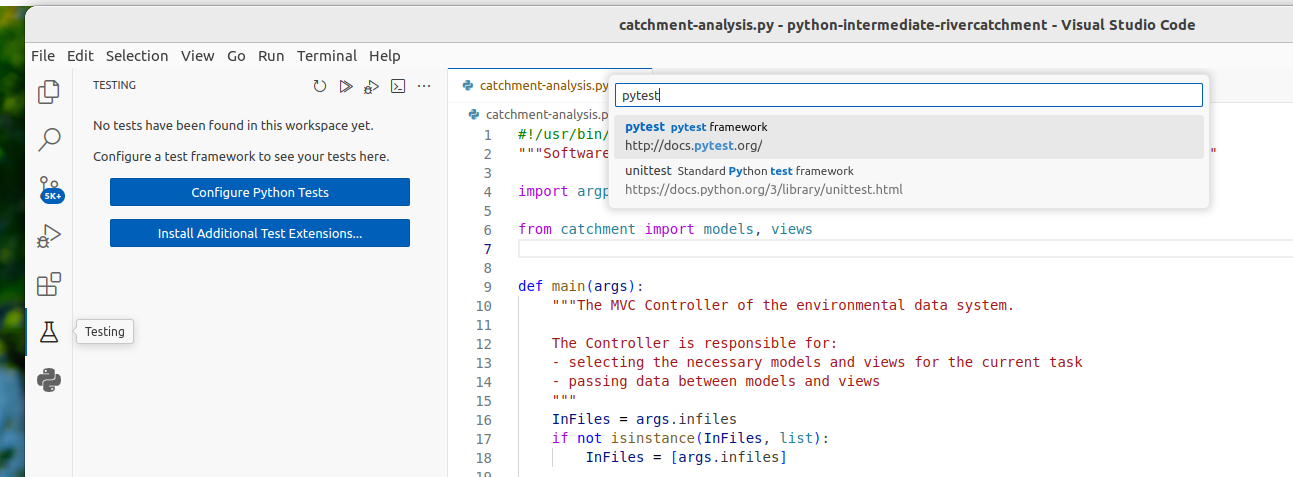Click 'InFiles = args.infiles' code line
The image size is (1293, 477).
[x=644, y=420]
